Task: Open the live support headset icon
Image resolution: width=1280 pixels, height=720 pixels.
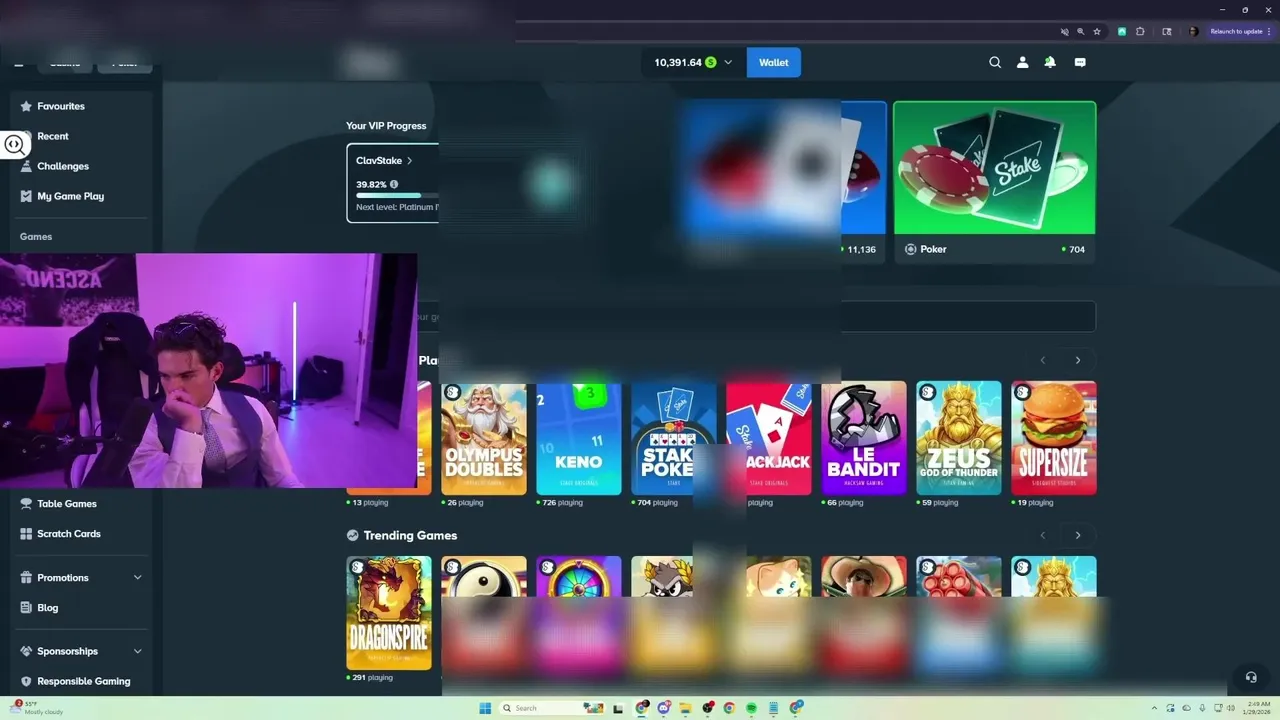Action: 1250,677
